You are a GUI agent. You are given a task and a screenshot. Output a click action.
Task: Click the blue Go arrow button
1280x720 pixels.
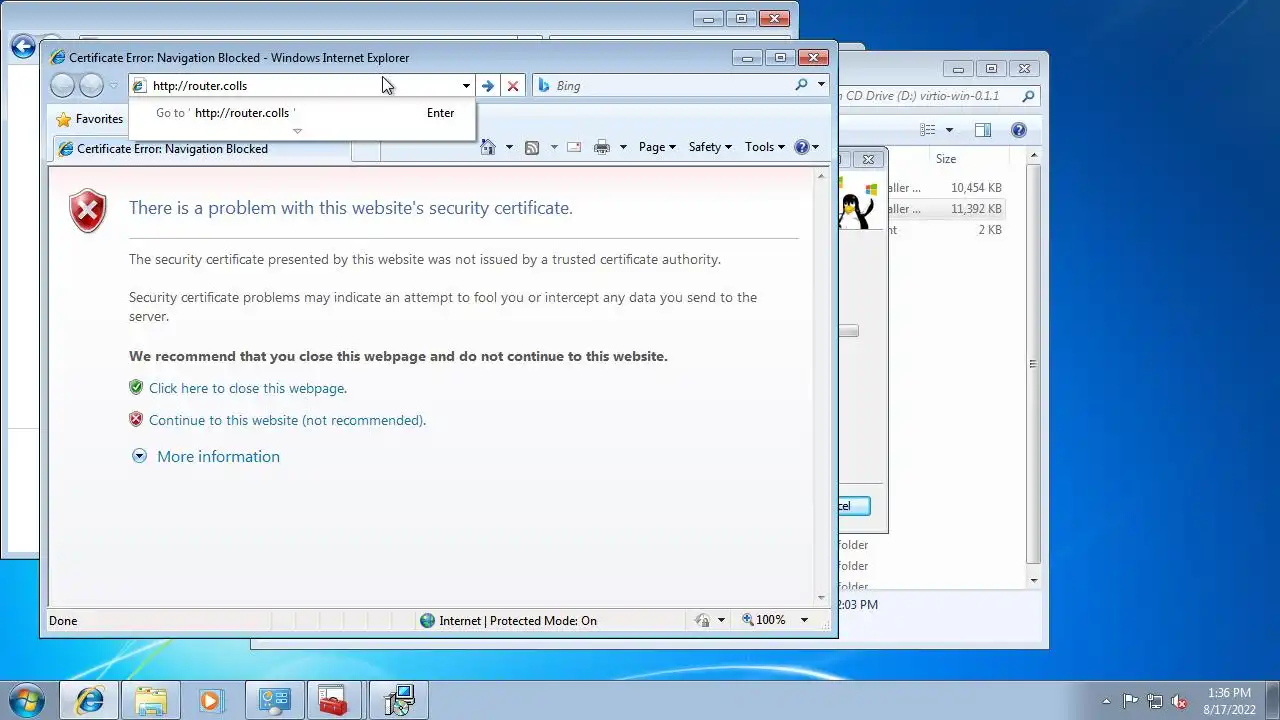(488, 86)
